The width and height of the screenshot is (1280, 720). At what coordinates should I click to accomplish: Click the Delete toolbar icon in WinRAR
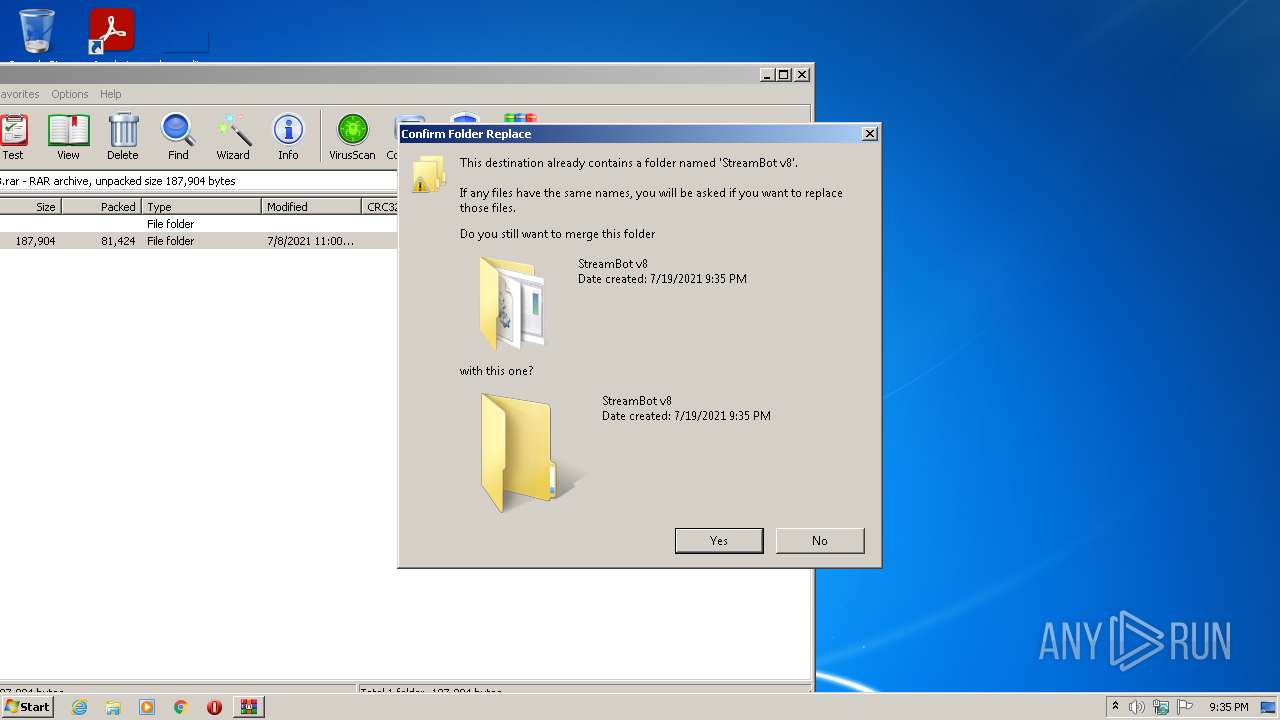pyautogui.click(x=123, y=137)
